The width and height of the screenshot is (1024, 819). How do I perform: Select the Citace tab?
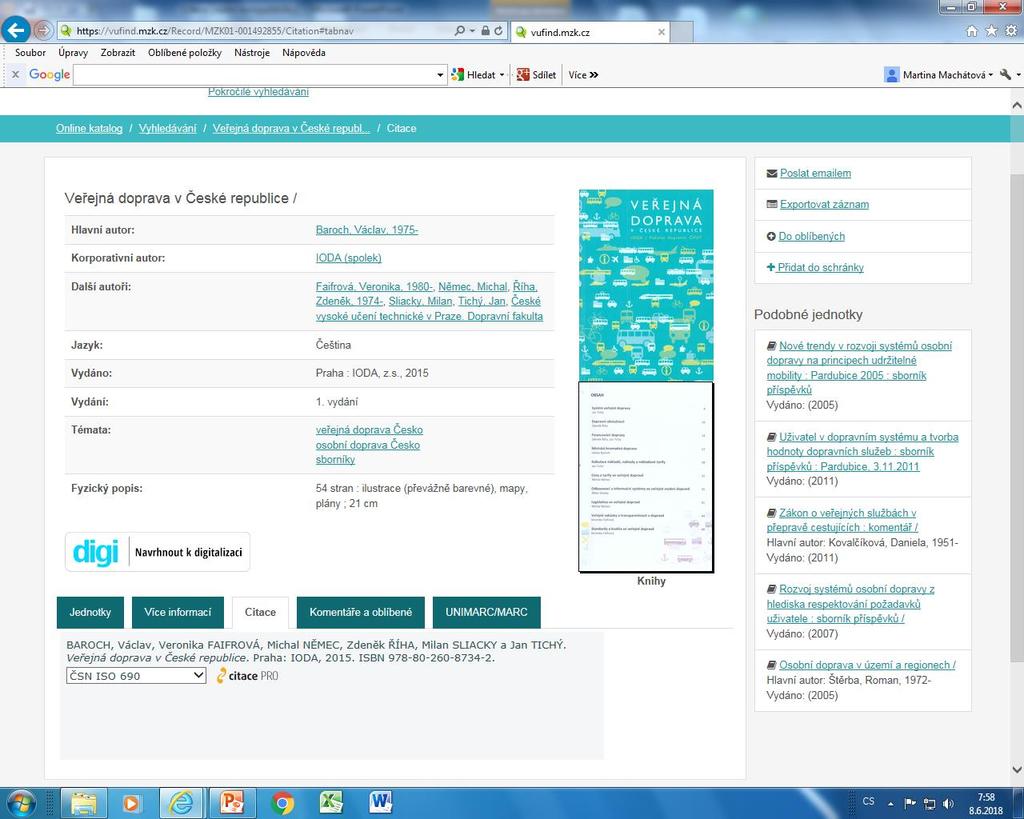point(260,612)
